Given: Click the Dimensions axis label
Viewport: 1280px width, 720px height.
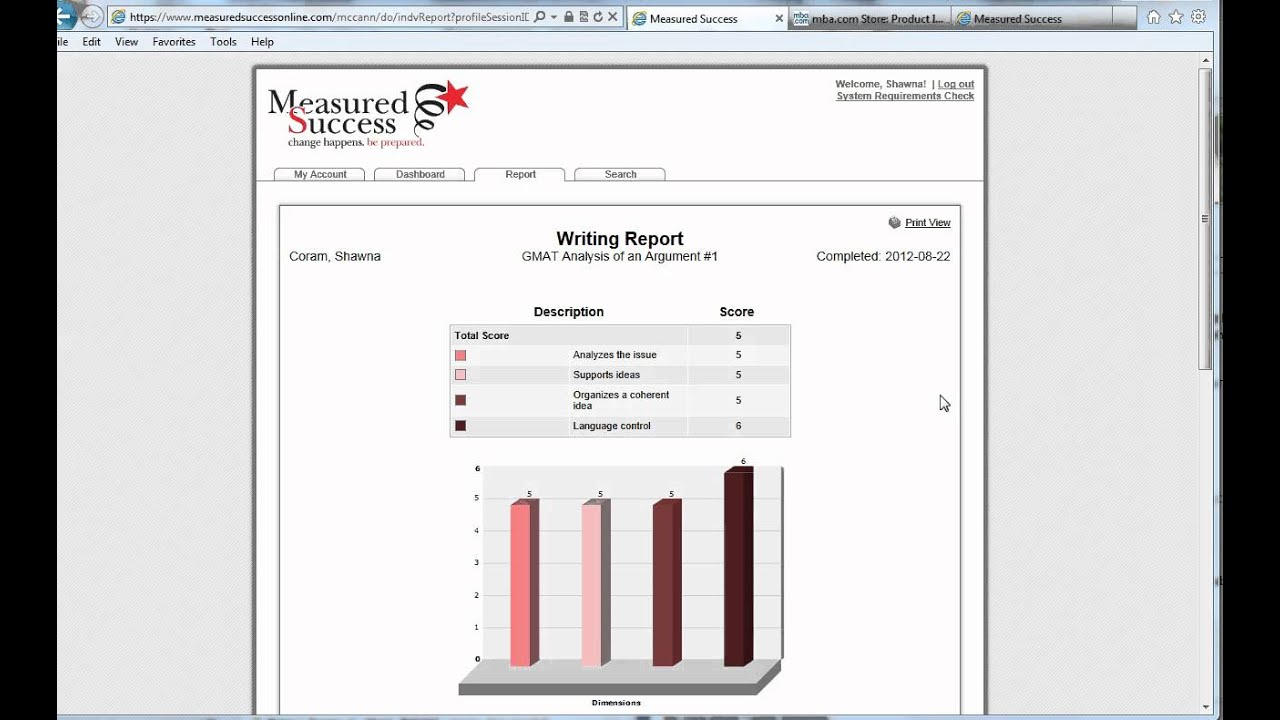Looking at the screenshot, I should [616, 703].
